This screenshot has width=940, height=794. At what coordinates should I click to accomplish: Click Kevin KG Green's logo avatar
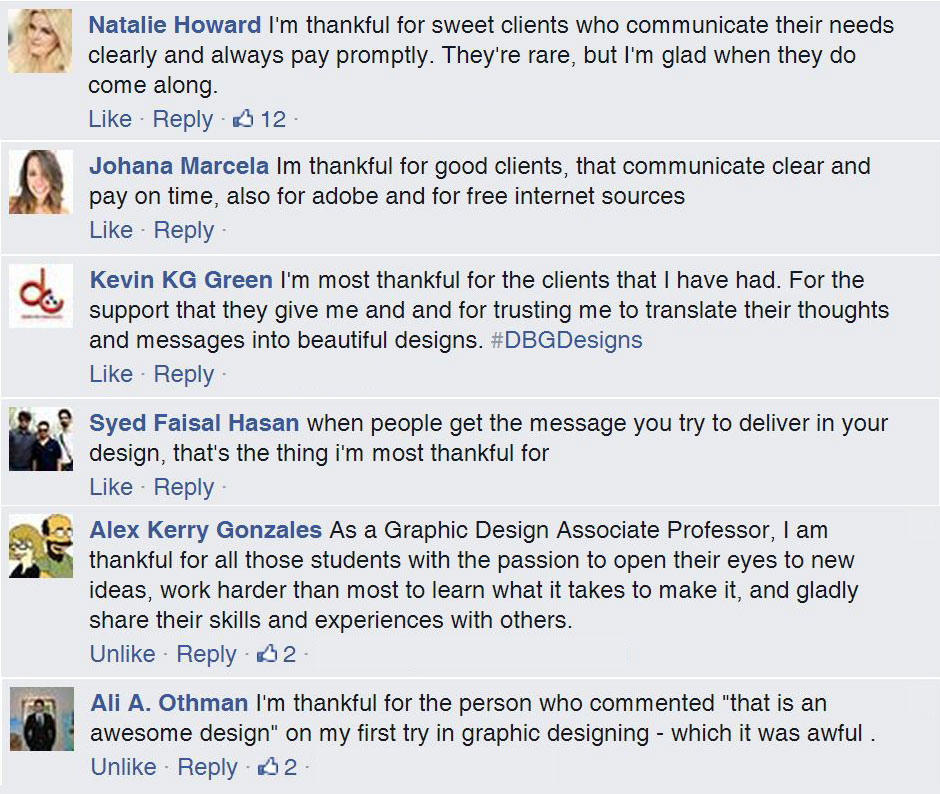coord(41,296)
